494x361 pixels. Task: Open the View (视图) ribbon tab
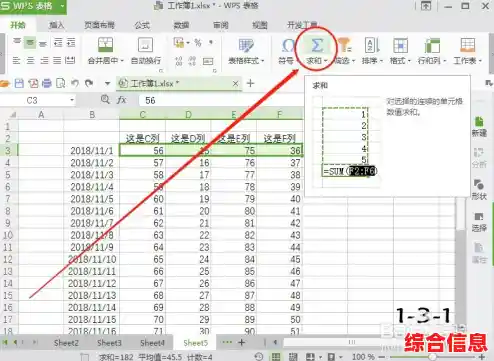260,25
